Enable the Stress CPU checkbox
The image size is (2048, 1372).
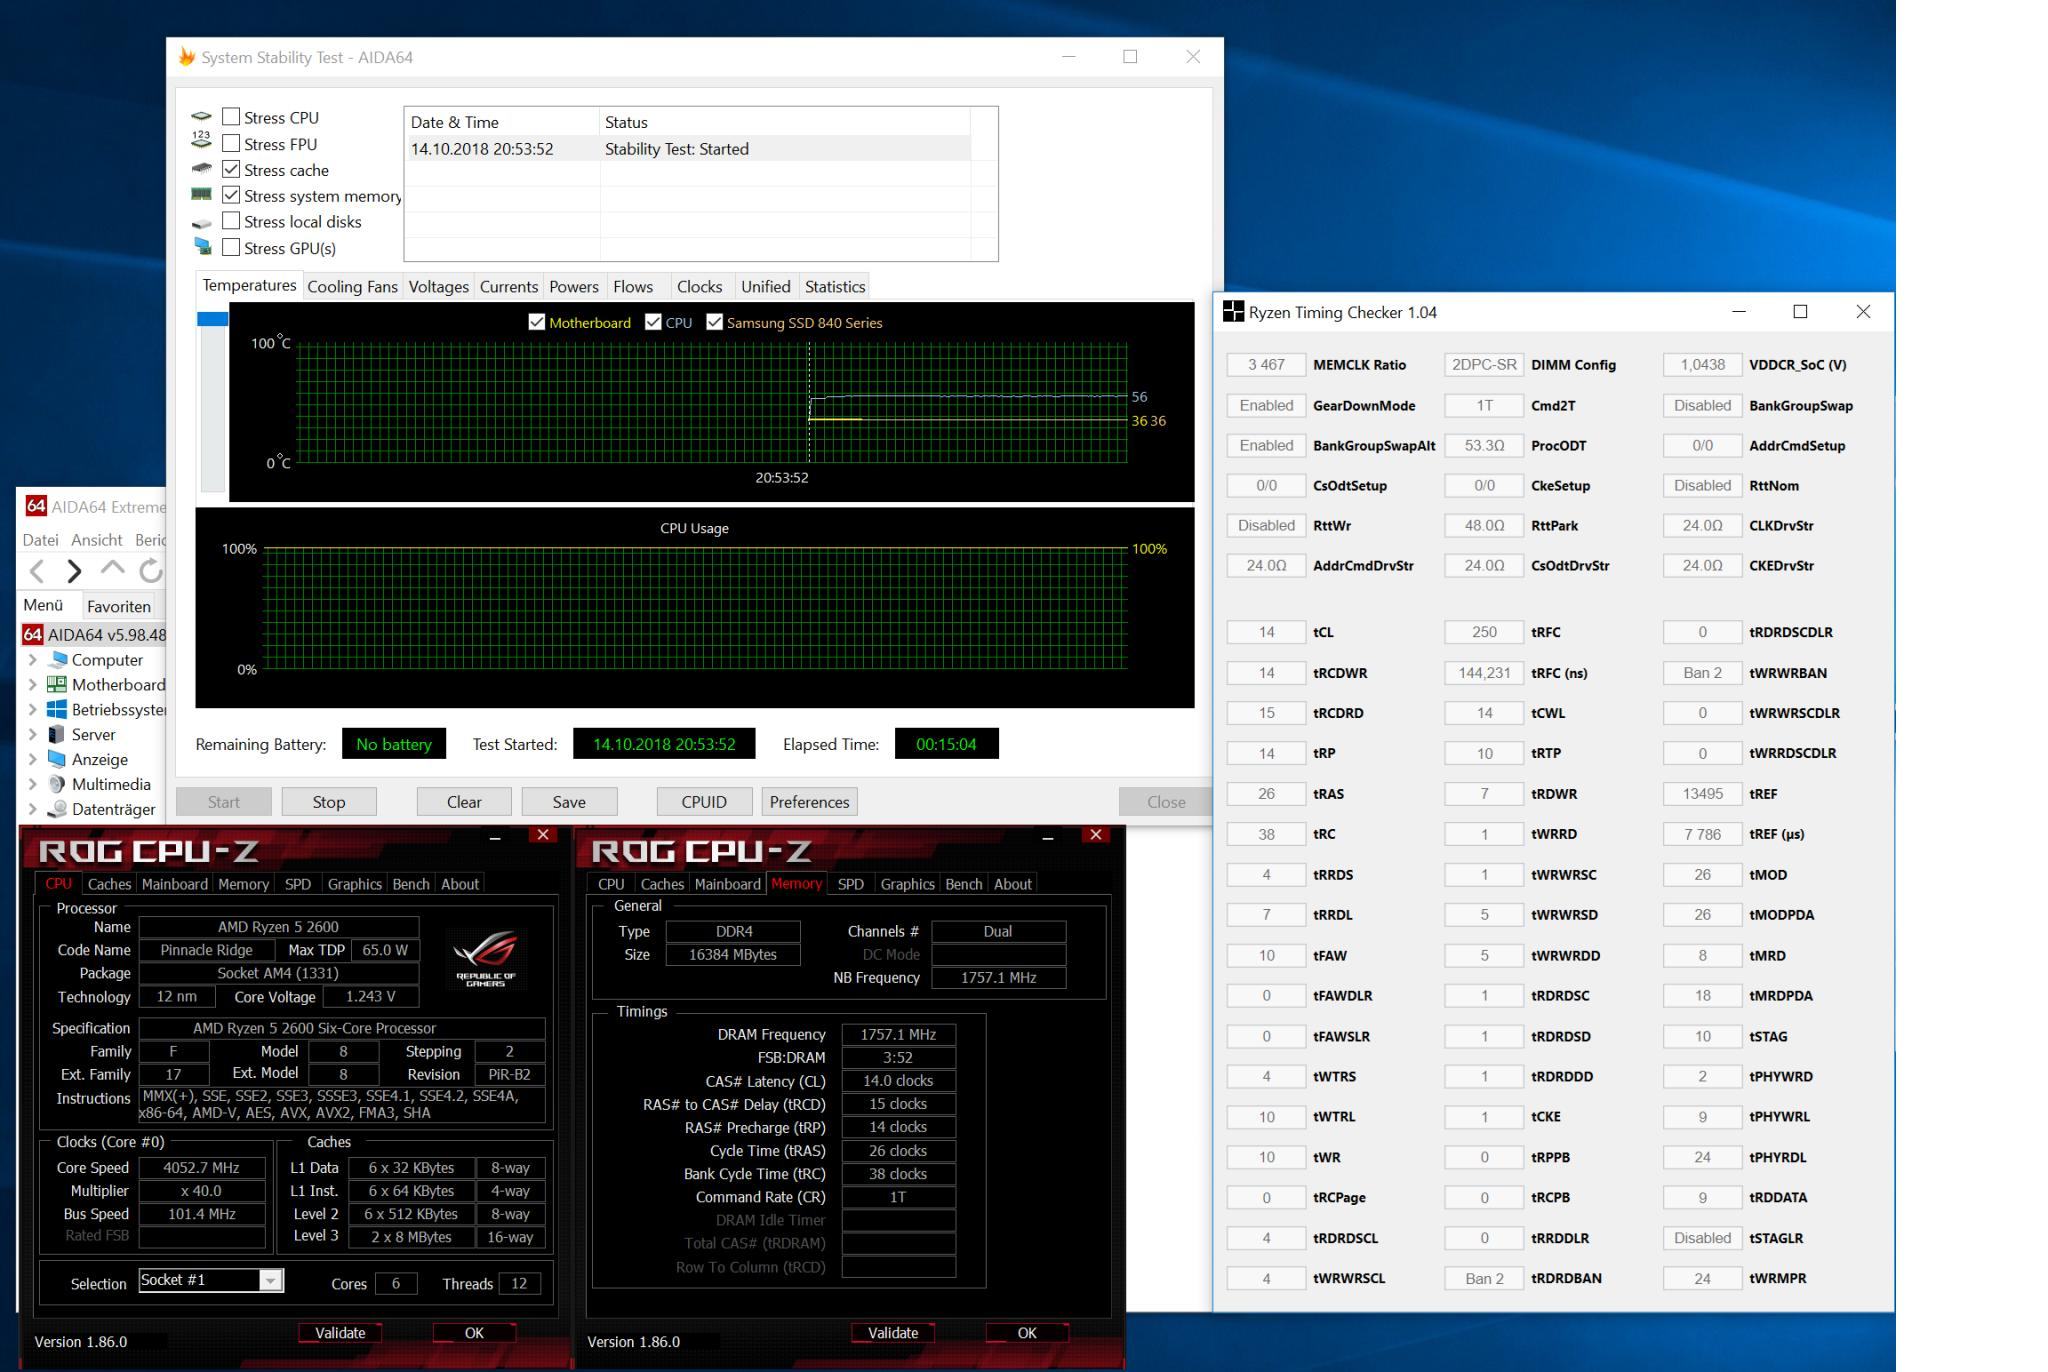(x=231, y=117)
